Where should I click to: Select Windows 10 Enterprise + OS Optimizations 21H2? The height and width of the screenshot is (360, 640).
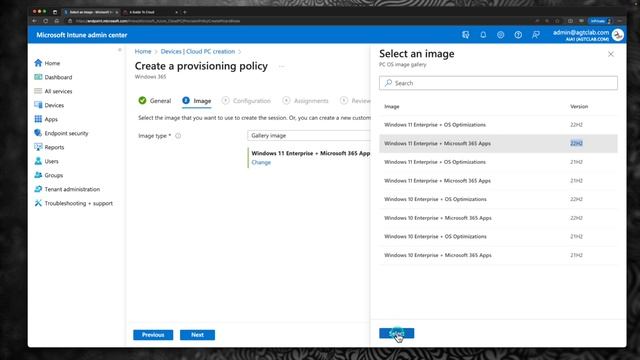click(498, 237)
